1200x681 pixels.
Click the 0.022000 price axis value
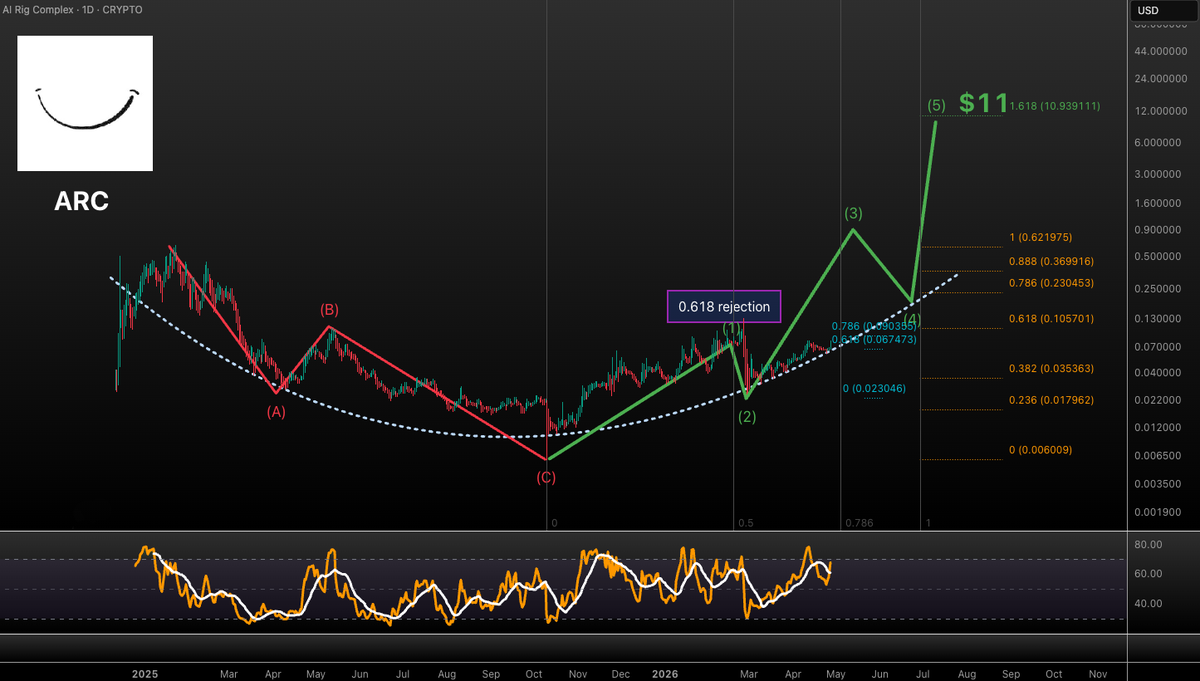click(x=1159, y=399)
